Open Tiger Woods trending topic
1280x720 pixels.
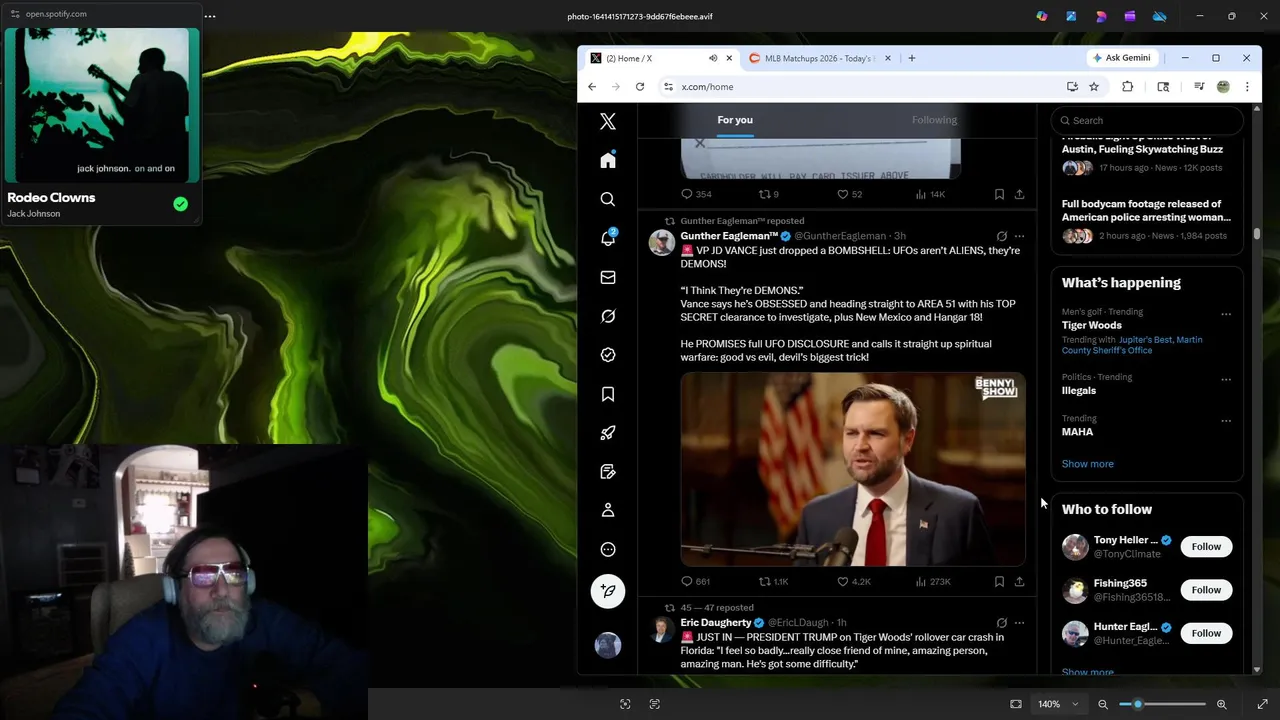1092,325
